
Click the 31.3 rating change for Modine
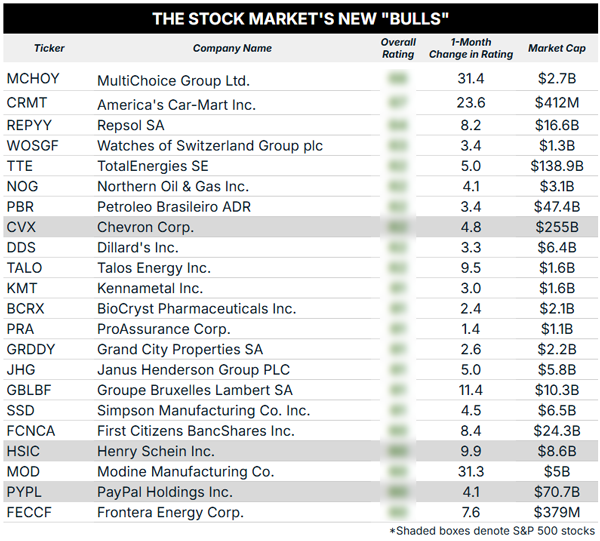(471, 471)
